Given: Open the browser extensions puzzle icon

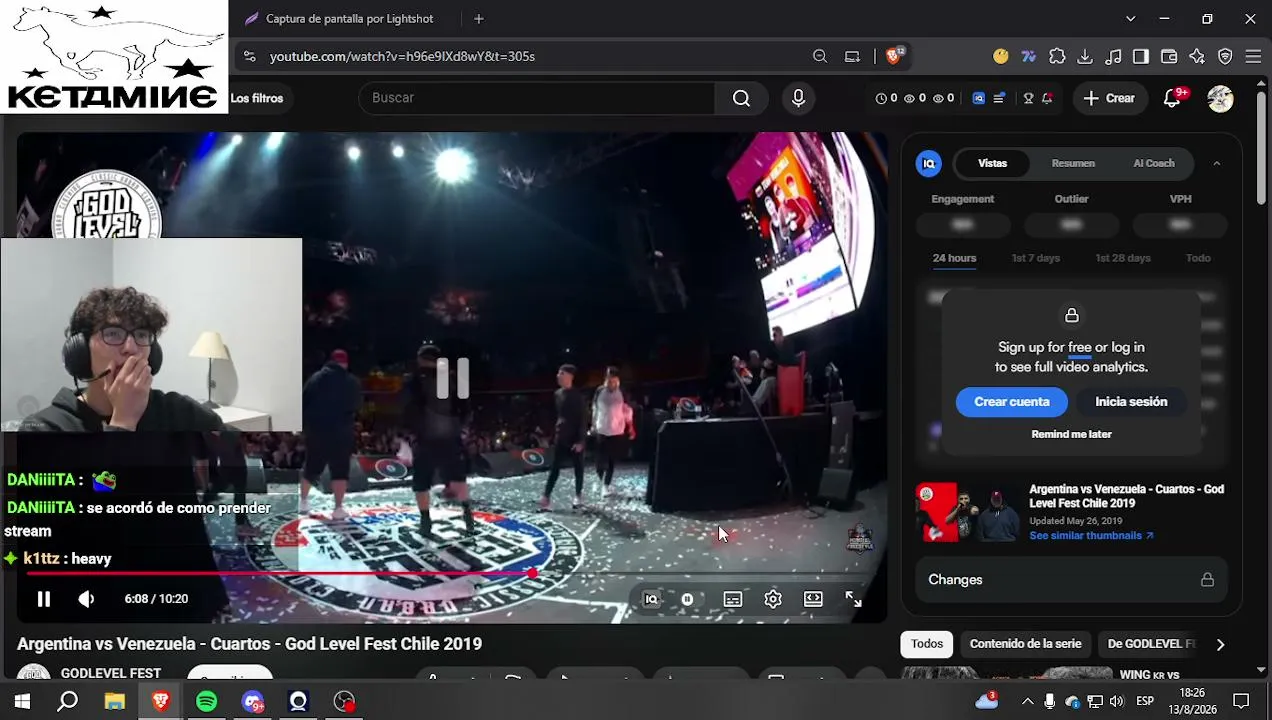Looking at the screenshot, I should [1057, 56].
